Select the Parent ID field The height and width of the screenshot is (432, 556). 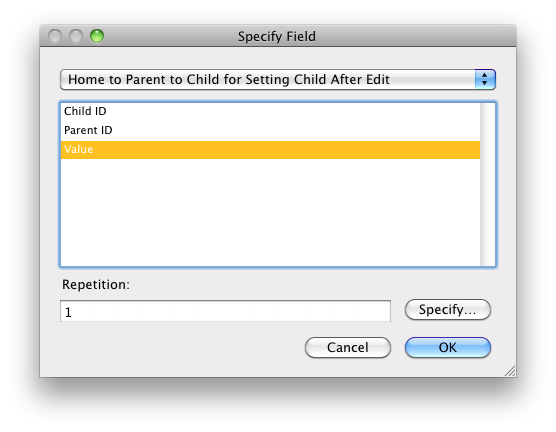(x=270, y=131)
